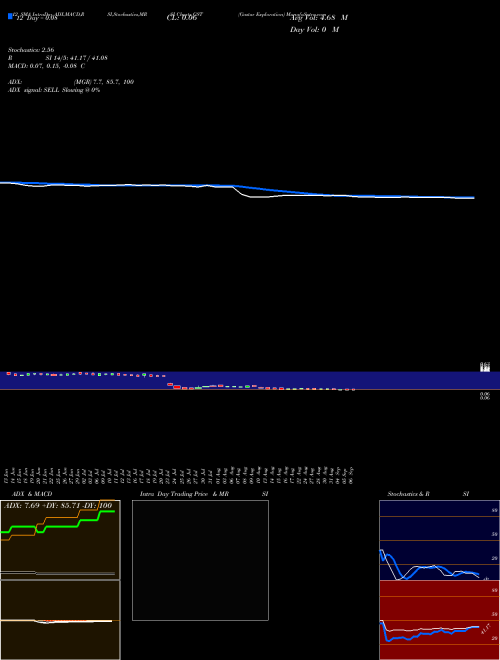Click the blue 12-day SMA legend square
The image size is (500, 660).
[10, 16]
